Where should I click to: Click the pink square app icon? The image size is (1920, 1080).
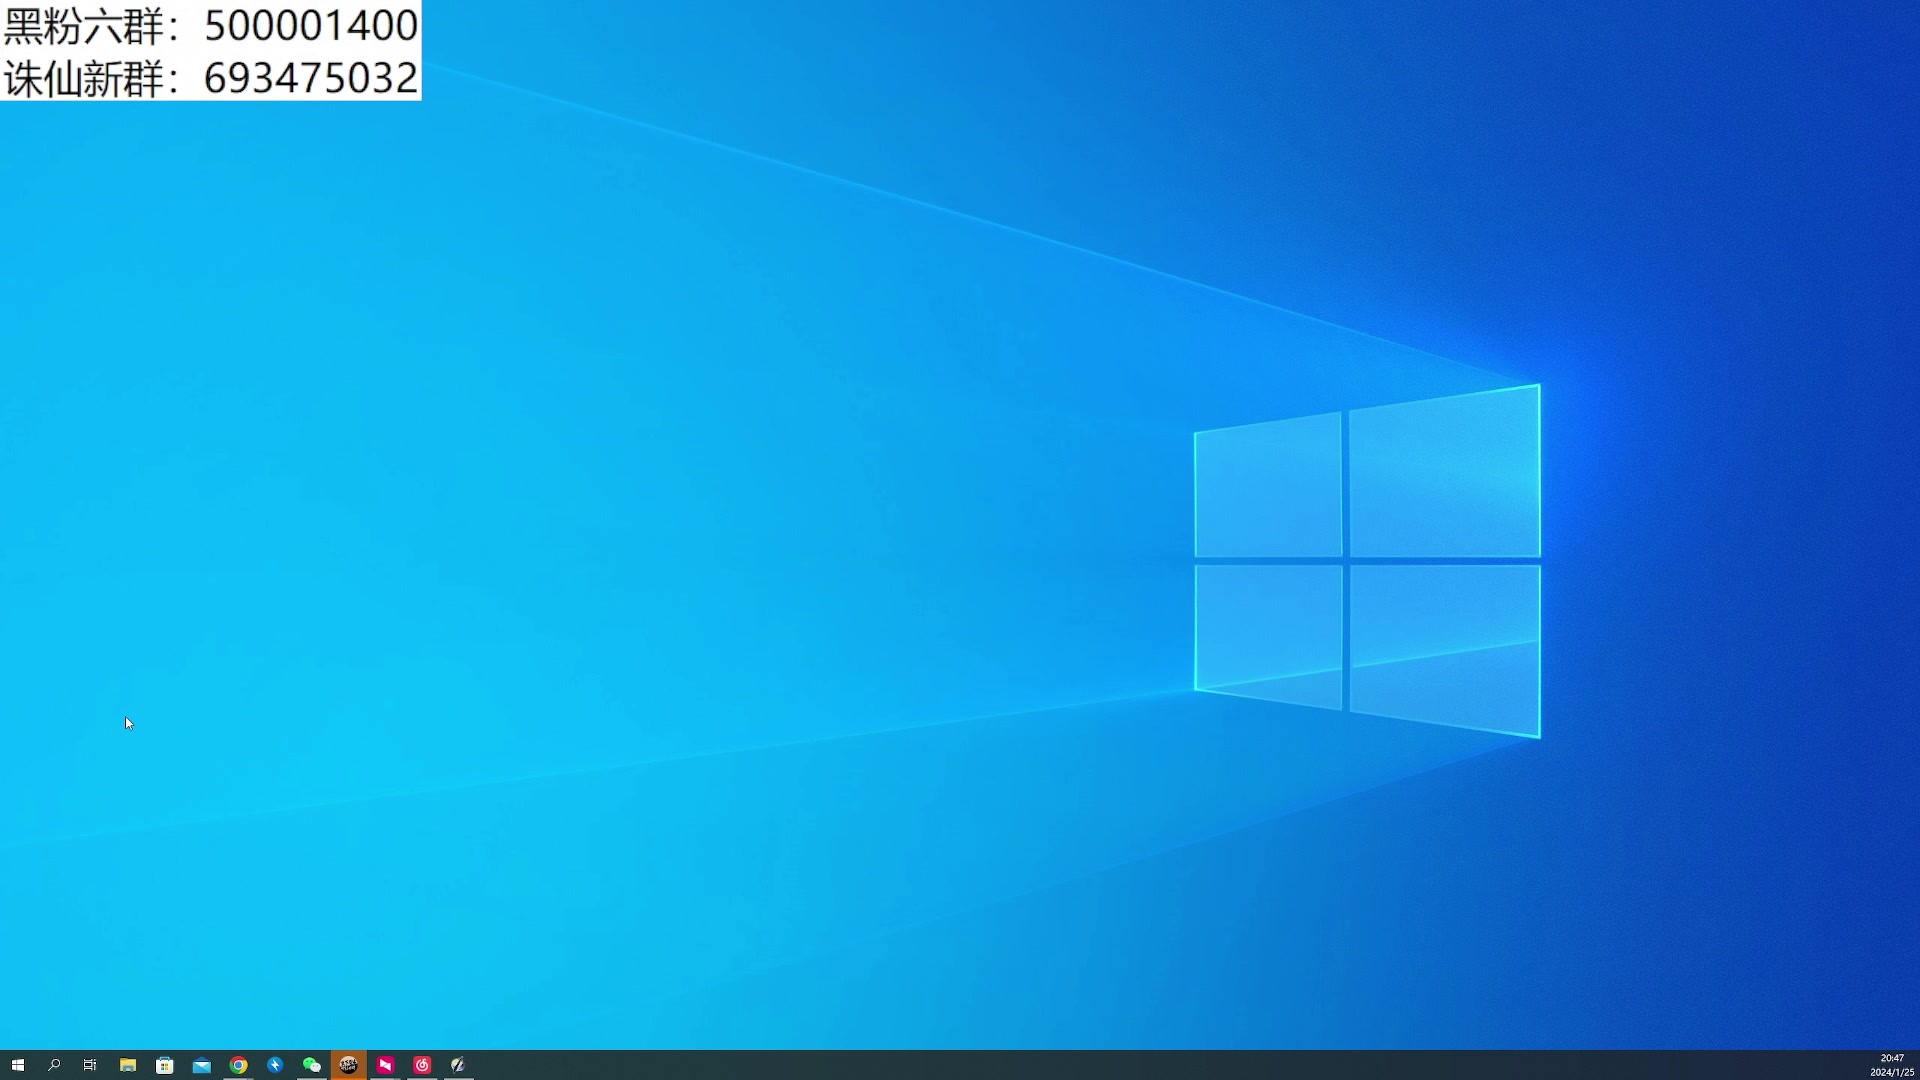pyautogui.click(x=385, y=1065)
